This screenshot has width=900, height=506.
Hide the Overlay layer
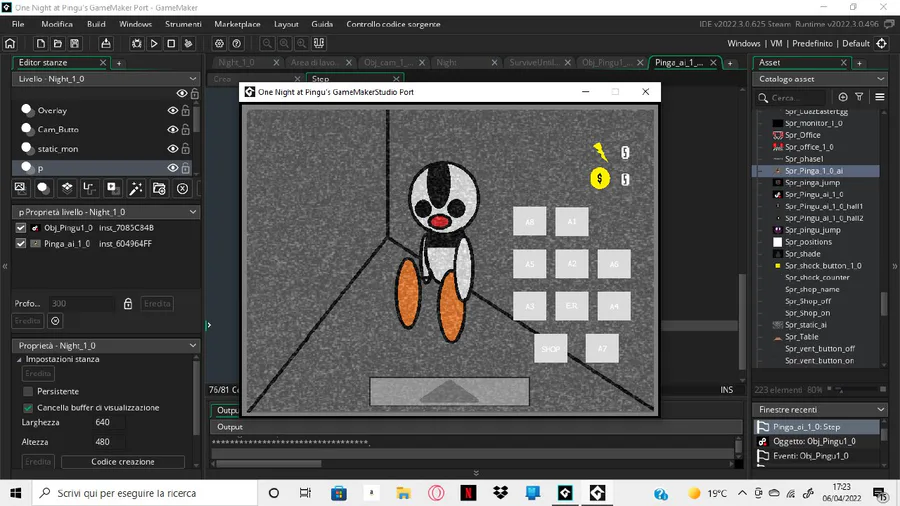pos(172,110)
